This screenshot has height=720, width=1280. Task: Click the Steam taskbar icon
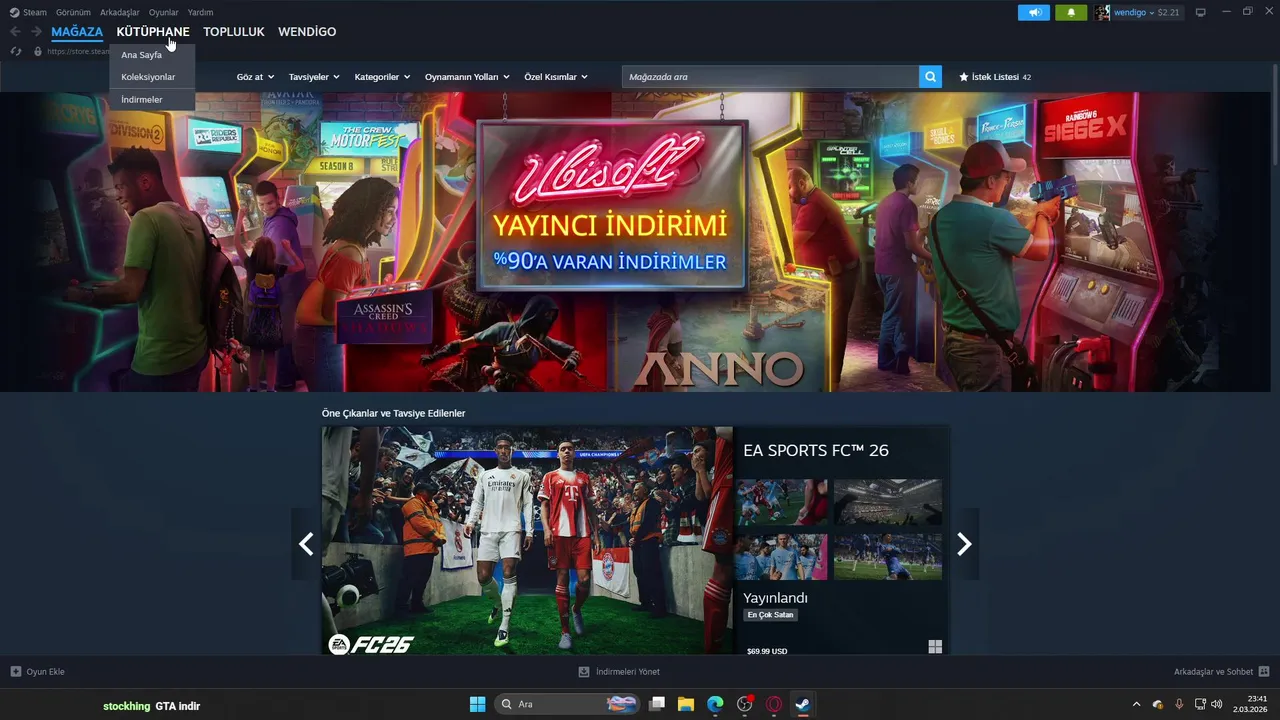click(803, 704)
